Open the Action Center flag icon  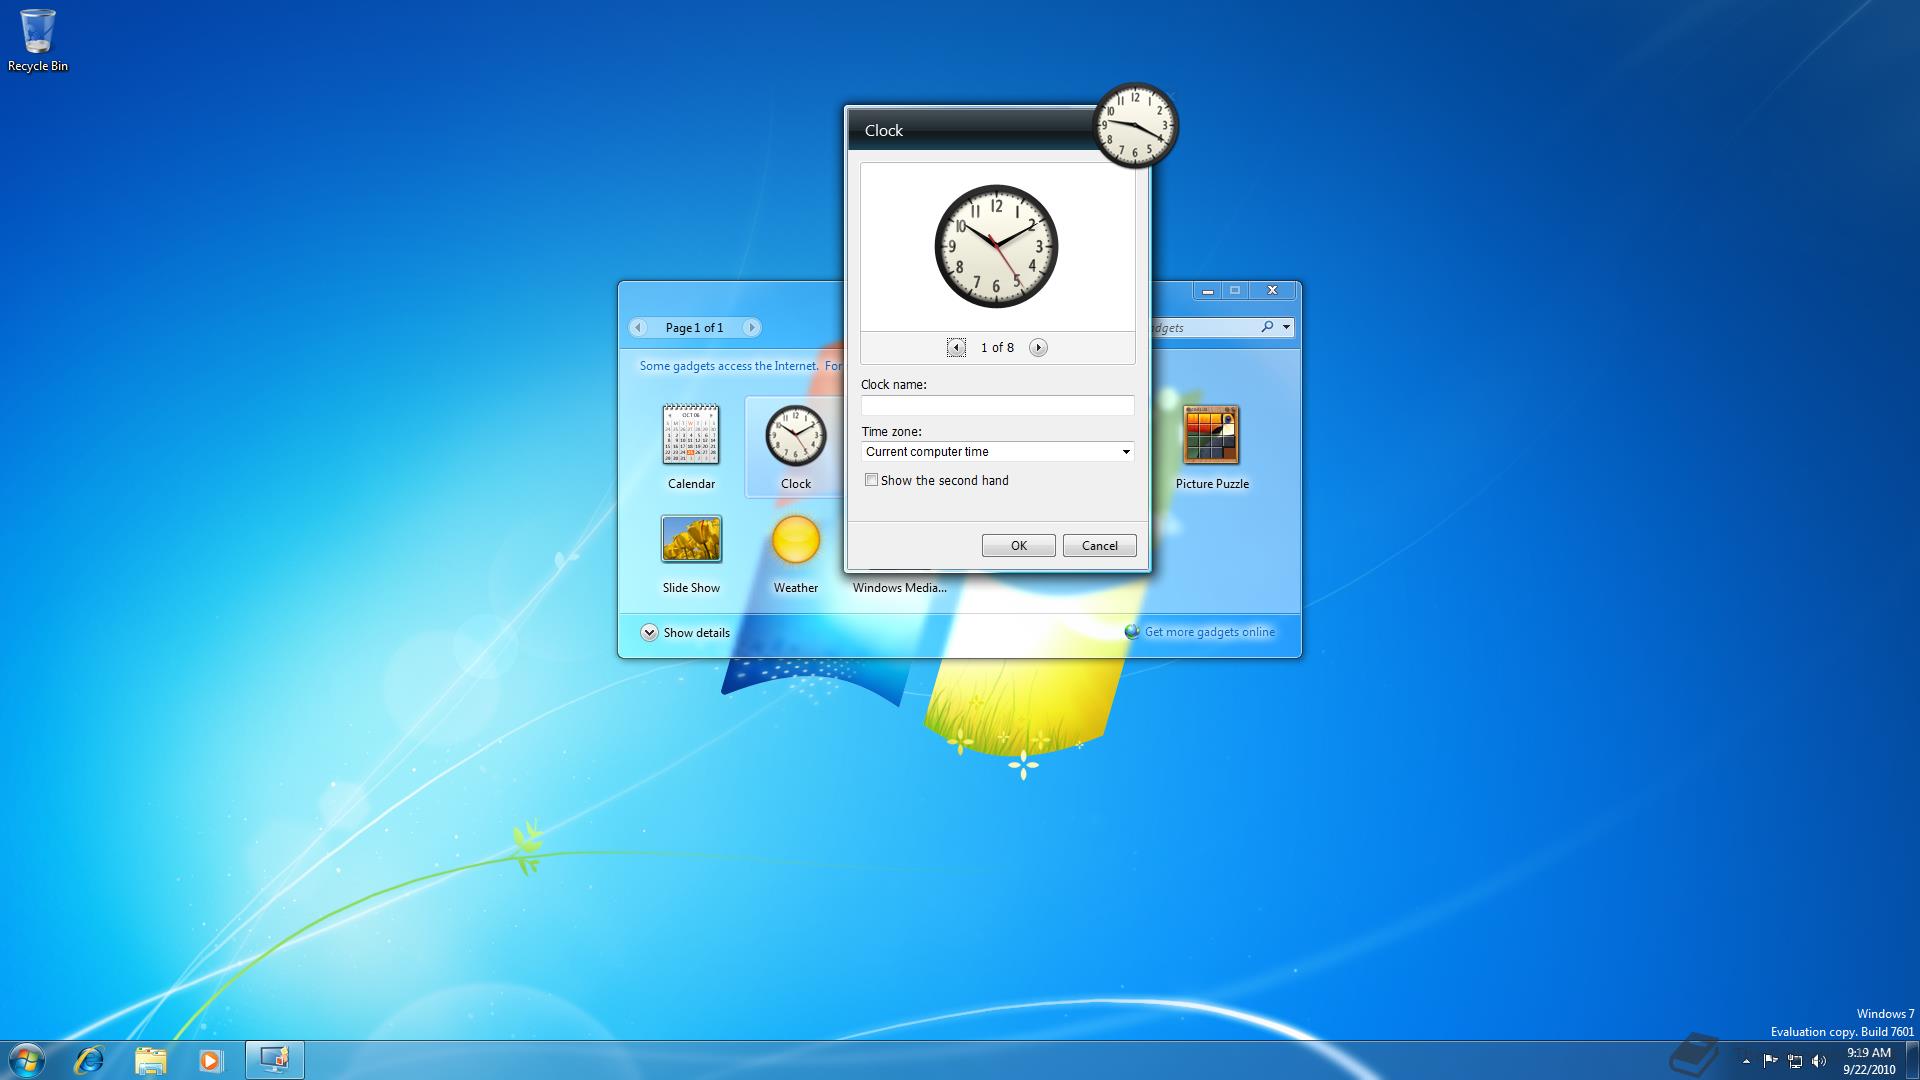tap(1770, 1061)
